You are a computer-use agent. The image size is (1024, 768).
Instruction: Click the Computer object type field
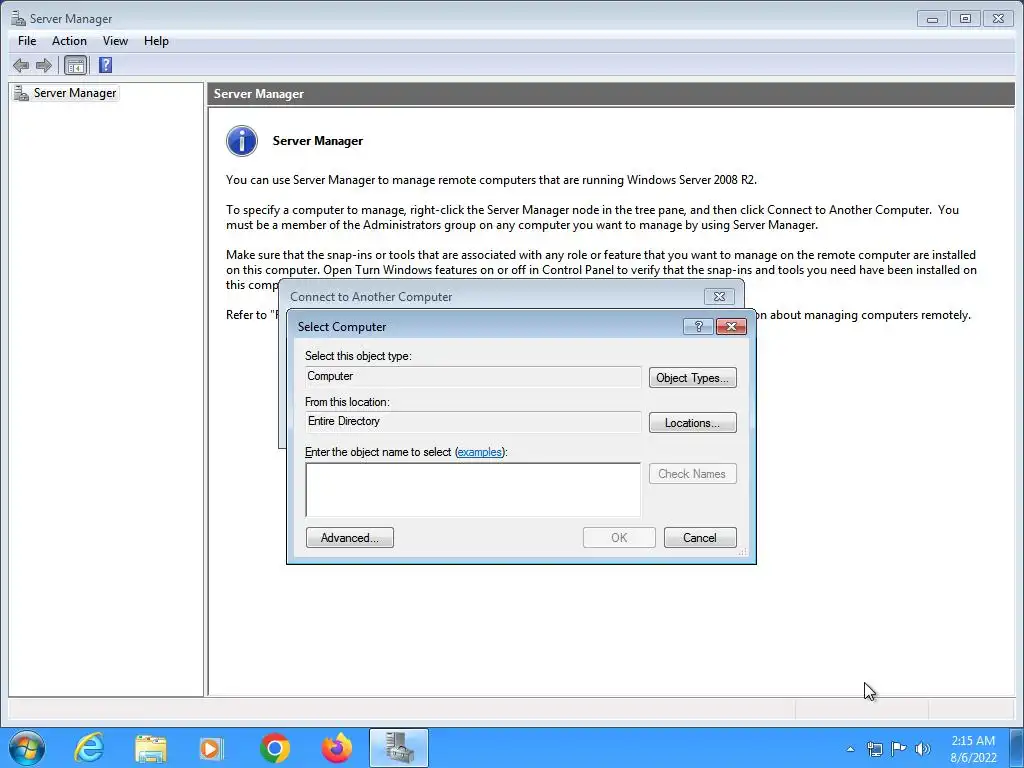click(473, 376)
